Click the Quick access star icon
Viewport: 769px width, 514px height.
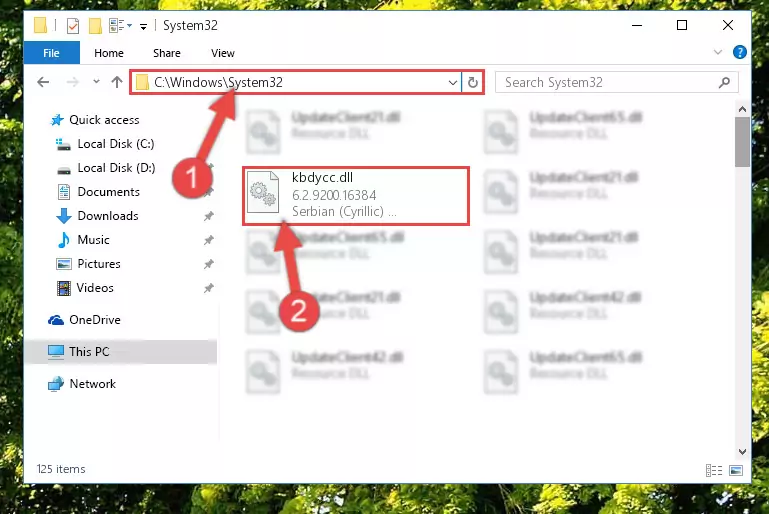click(x=57, y=120)
